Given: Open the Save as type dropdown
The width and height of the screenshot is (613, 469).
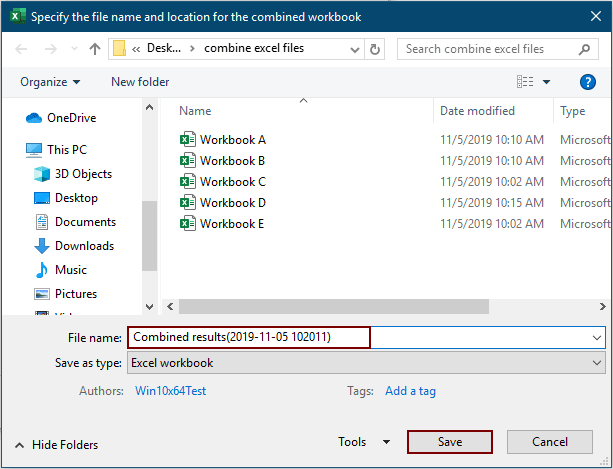Looking at the screenshot, I should pos(366,363).
